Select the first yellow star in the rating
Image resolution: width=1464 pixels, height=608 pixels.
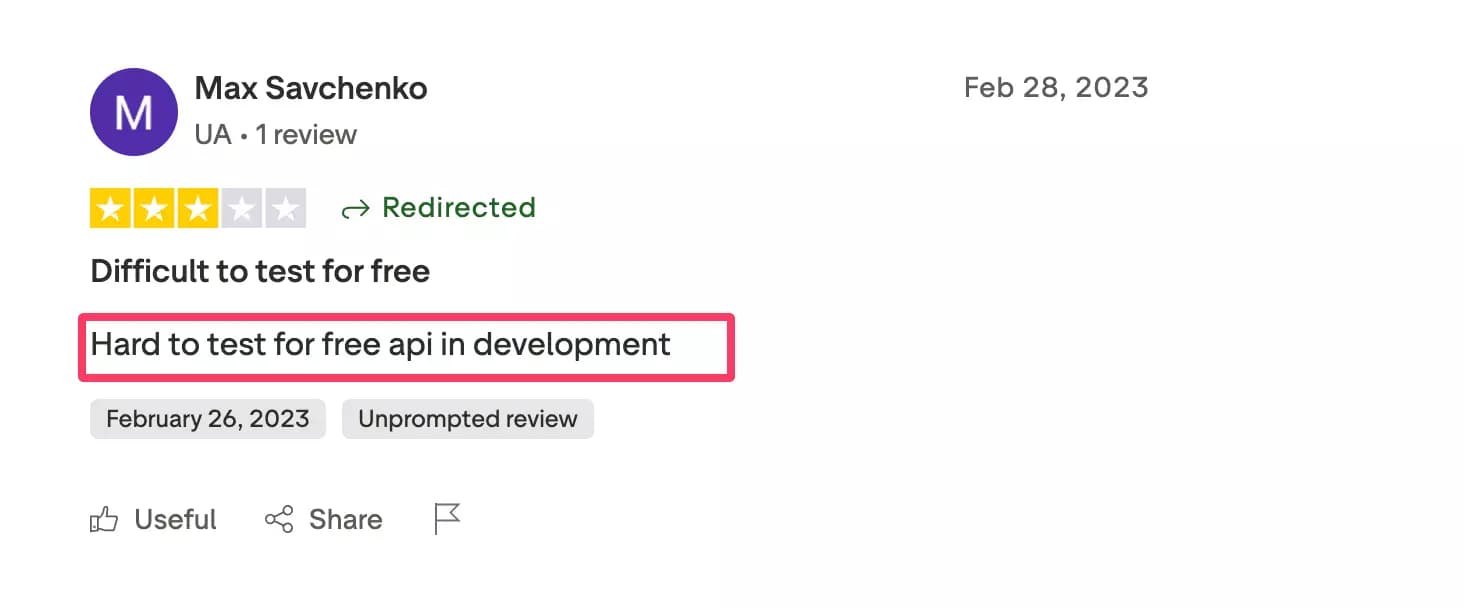point(110,207)
